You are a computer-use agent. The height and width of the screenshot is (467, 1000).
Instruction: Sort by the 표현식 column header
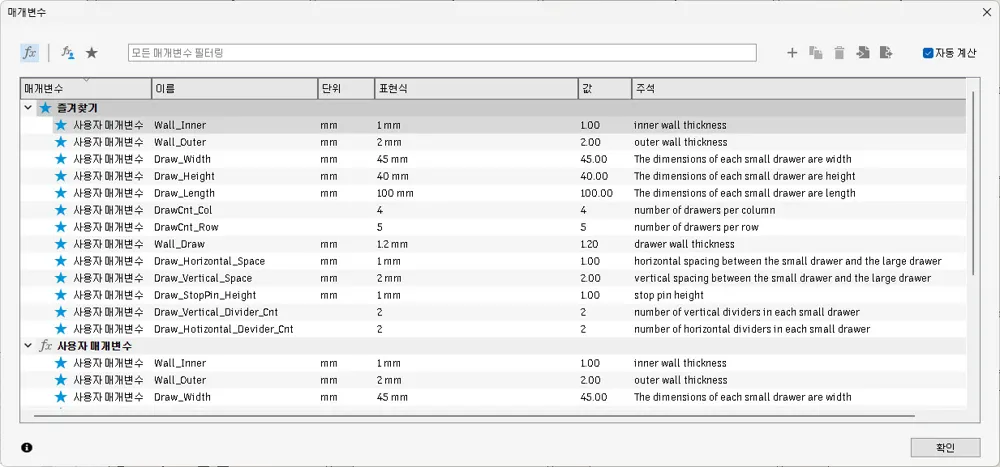476,88
